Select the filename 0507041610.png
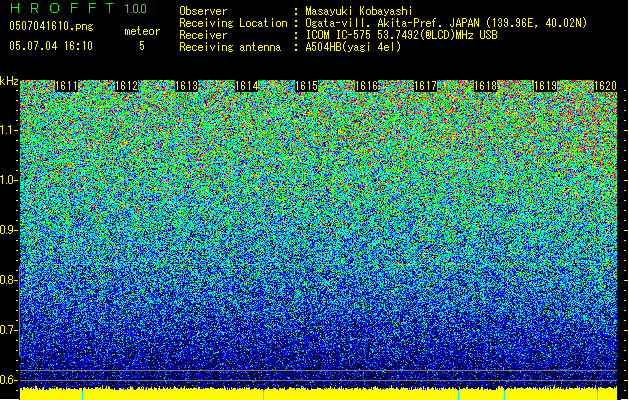Viewport: 629px width, 400px height. pyautogui.click(x=51, y=26)
